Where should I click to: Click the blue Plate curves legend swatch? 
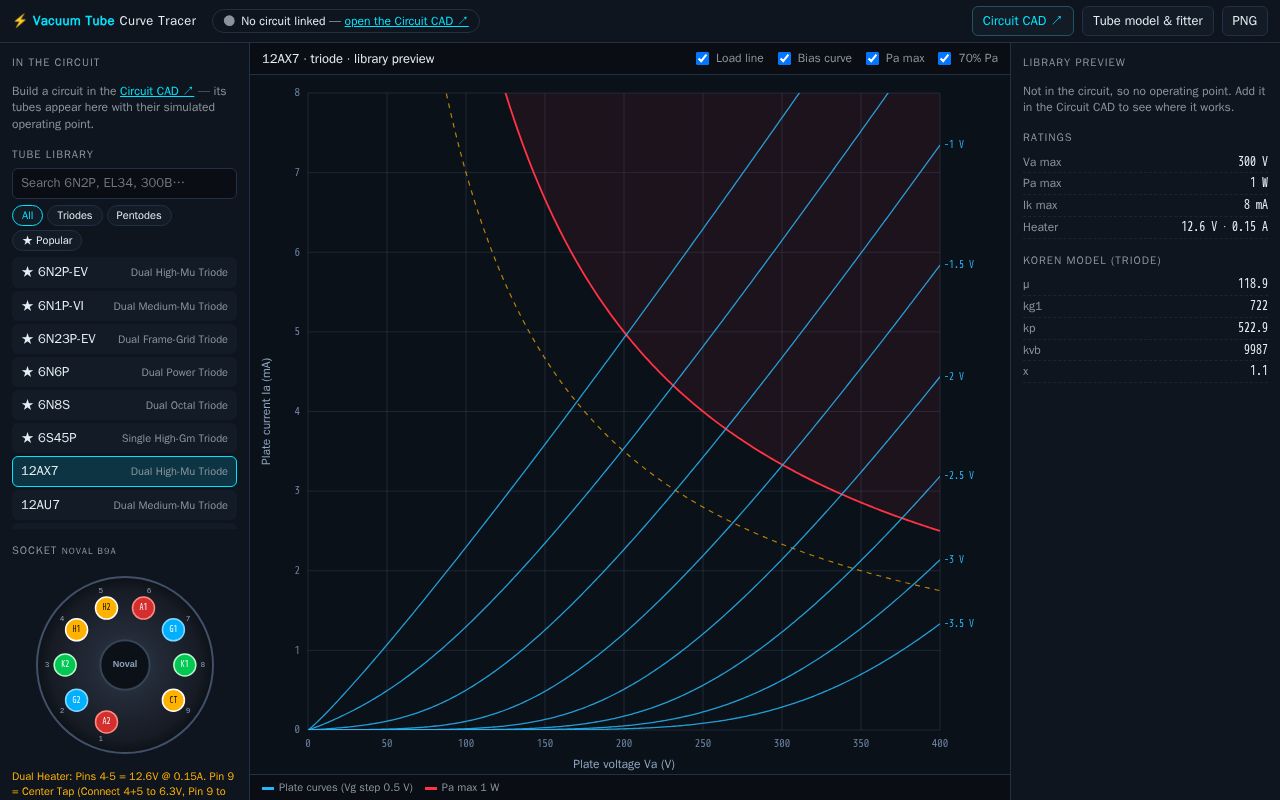click(x=268, y=788)
